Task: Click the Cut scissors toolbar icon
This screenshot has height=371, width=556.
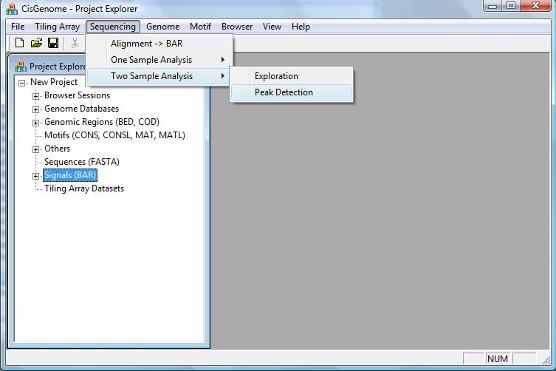Action: (74, 43)
